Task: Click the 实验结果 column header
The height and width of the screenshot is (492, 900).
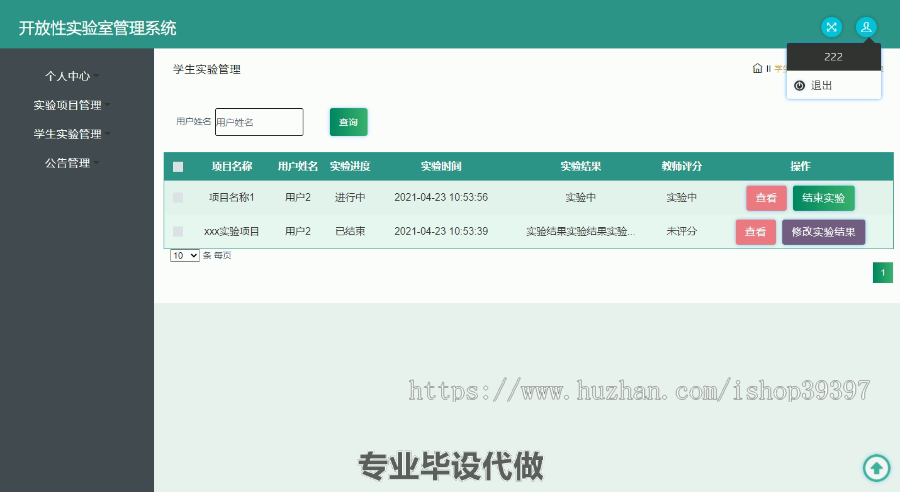Action: tap(581, 166)
